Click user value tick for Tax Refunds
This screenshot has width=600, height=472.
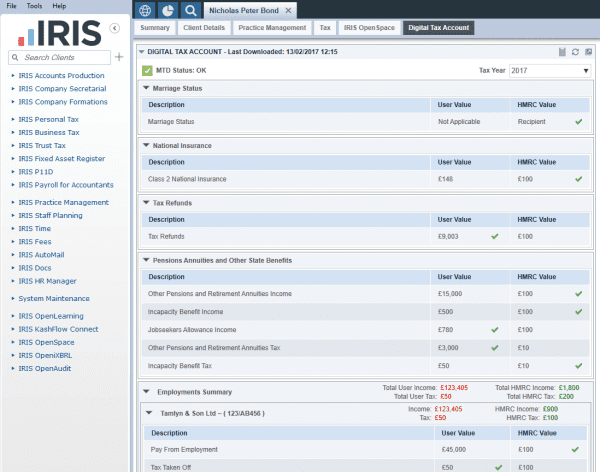click(495, 237)
